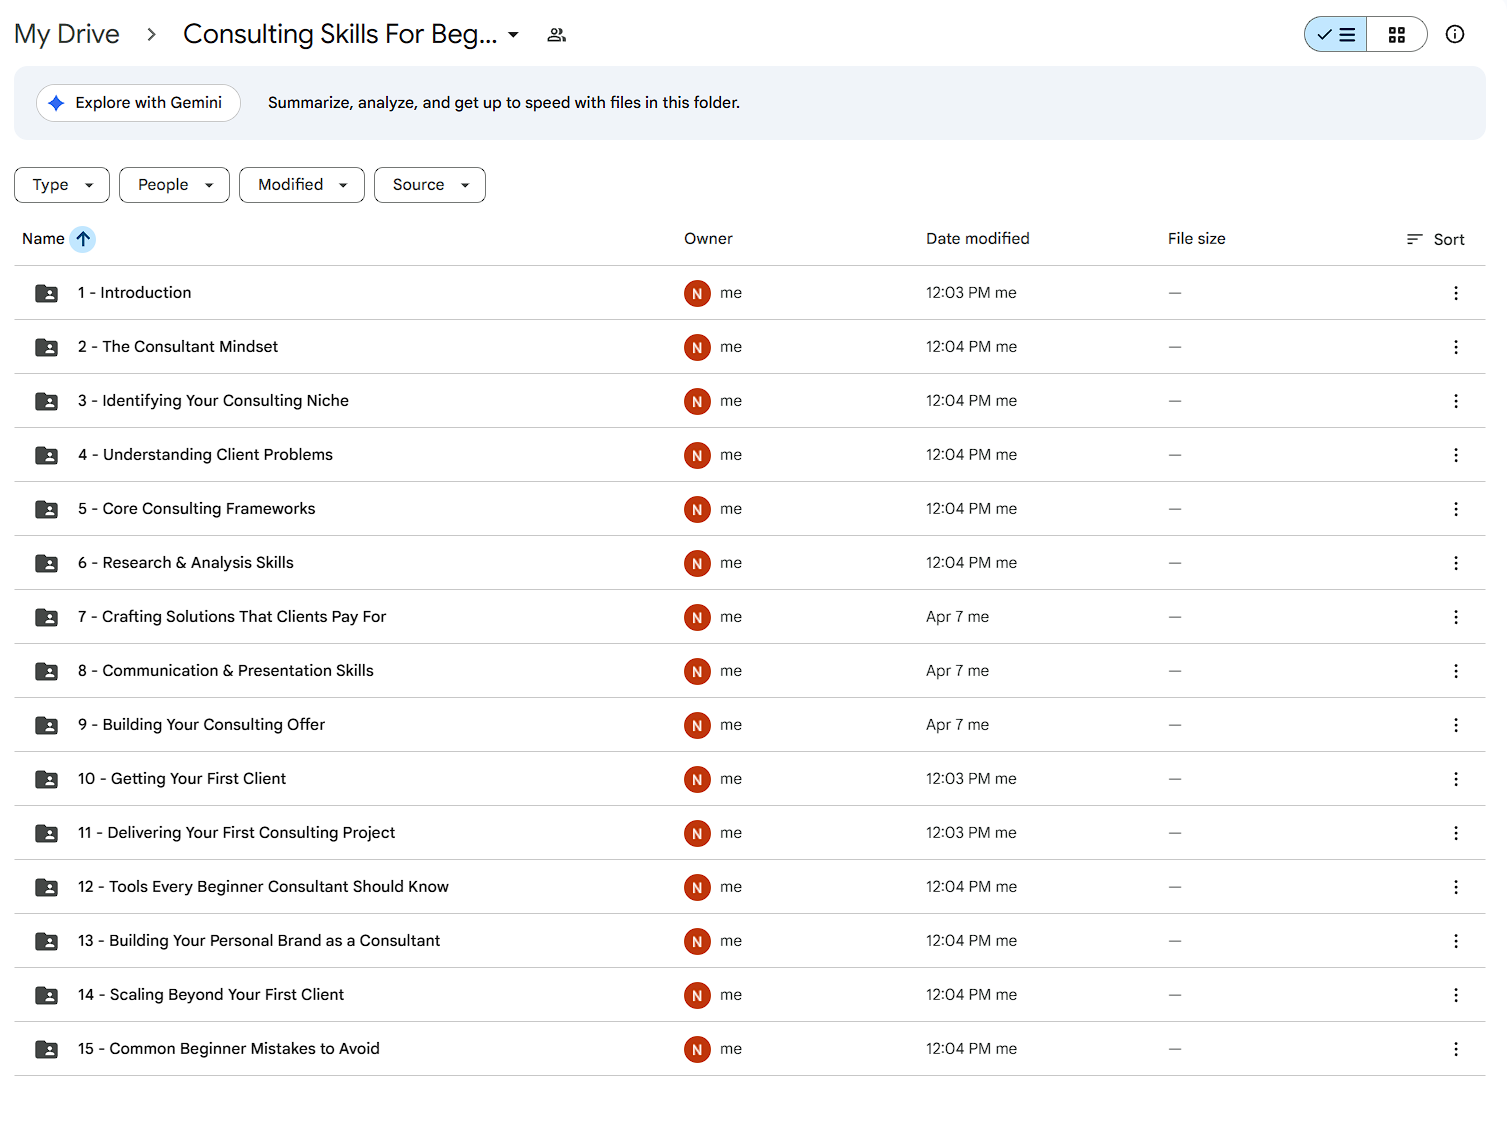Expand the Modified filter dropdown
This screenshot has width=1507, height=1137.
pos(302,185)
